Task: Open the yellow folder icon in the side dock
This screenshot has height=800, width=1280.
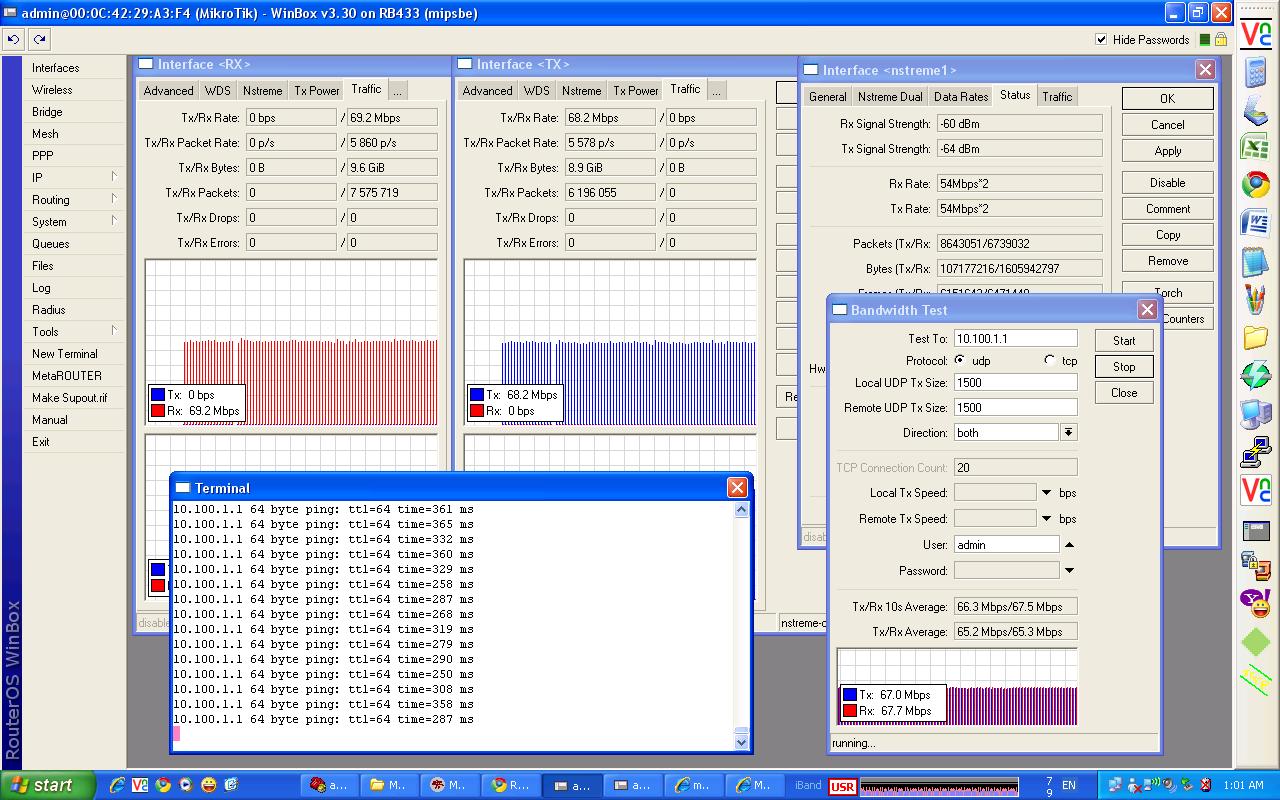Action: [x=1255, y=337]
